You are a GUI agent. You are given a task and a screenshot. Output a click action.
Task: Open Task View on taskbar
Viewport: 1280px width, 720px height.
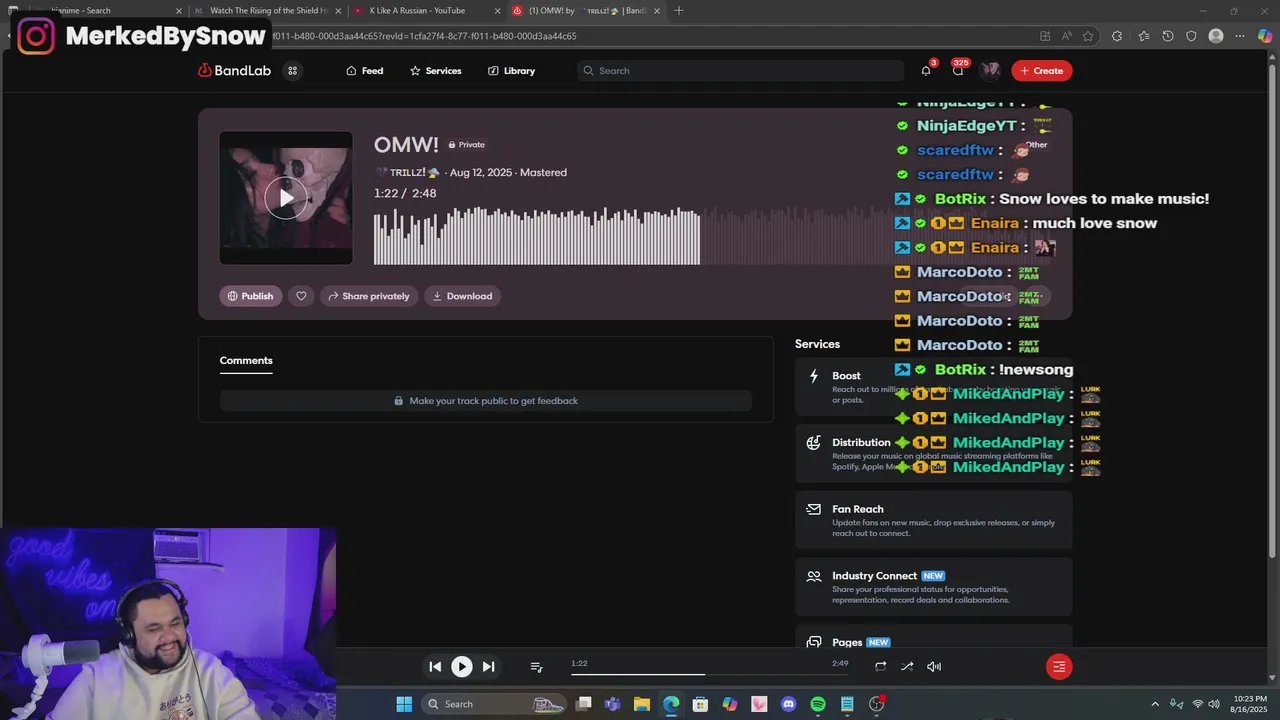pyautogui.click(x=584, y=704)
